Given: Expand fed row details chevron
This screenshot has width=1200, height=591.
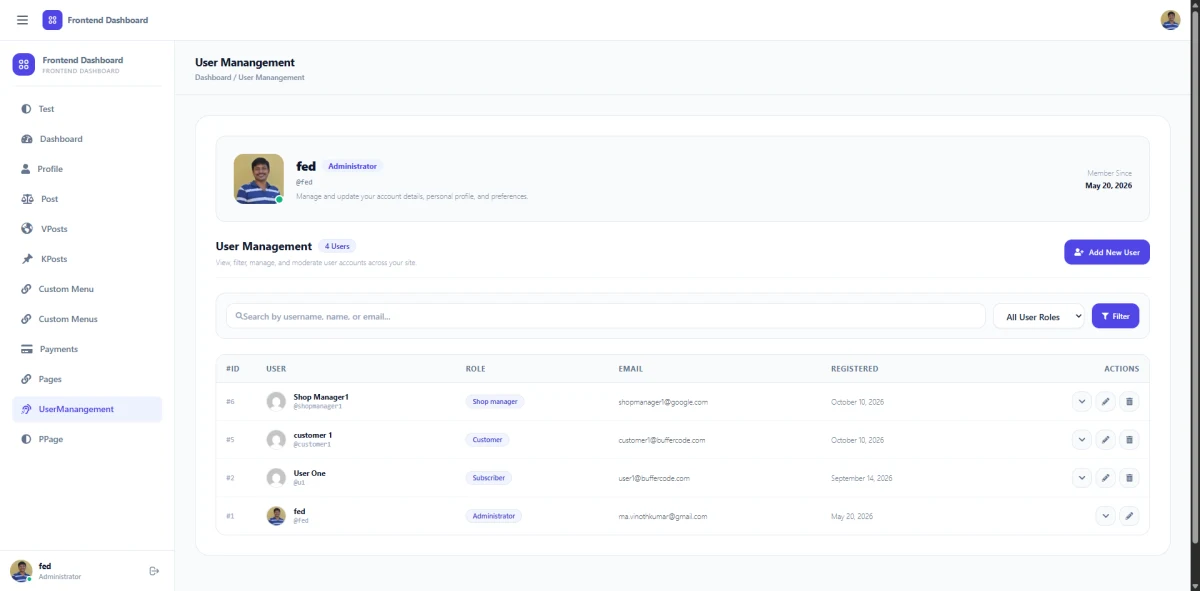Looking at the screenshot, I should pyautogui.click(x=1106, y=516).
